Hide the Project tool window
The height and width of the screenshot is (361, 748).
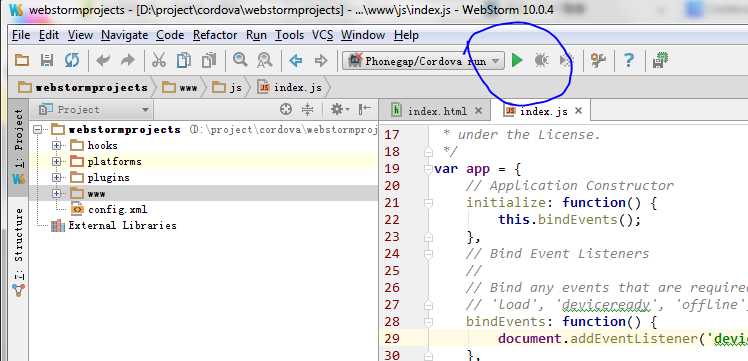[x=365, y=109]
